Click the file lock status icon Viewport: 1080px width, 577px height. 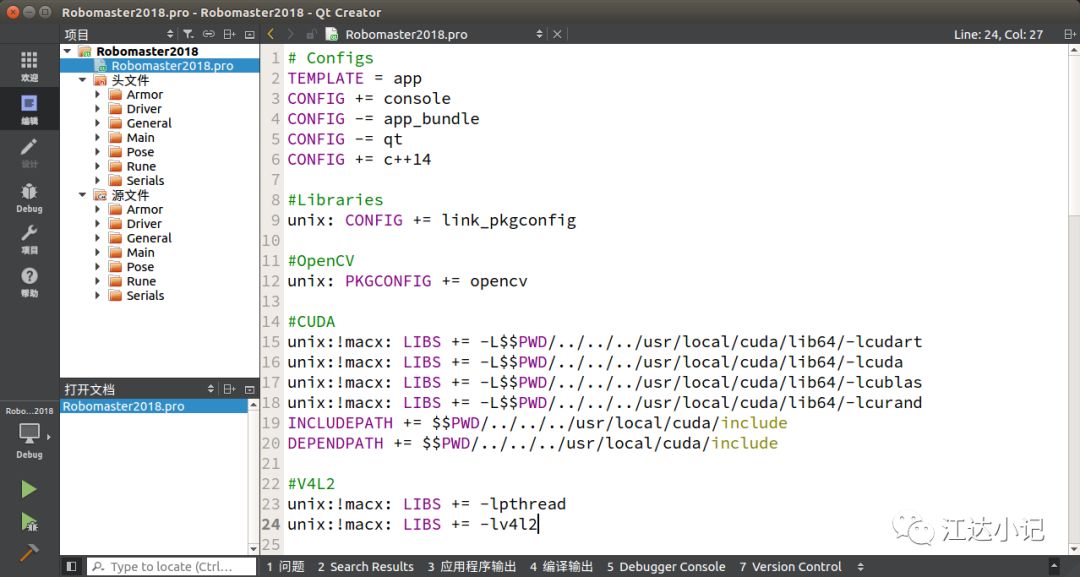pyautogui.click(x=311, y=34)
